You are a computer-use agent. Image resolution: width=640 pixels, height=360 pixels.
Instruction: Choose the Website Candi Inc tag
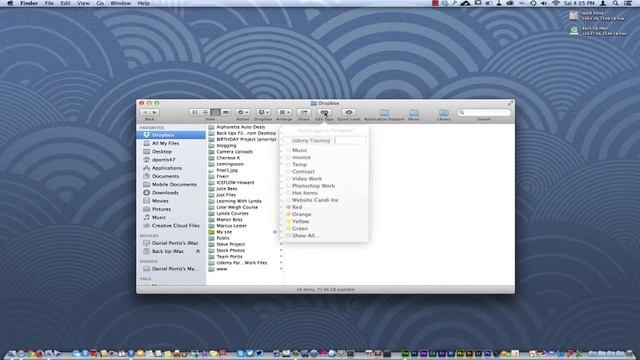(315, 200)
